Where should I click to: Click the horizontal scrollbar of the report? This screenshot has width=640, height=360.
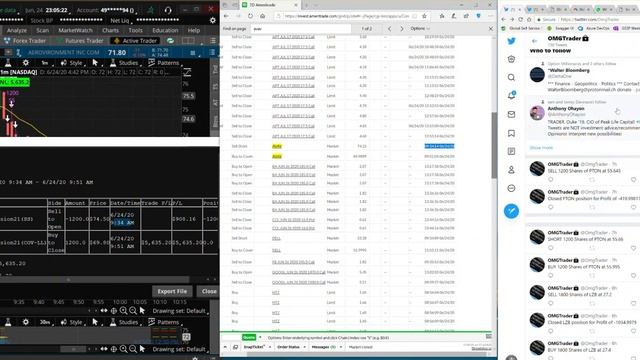point(95,280)
